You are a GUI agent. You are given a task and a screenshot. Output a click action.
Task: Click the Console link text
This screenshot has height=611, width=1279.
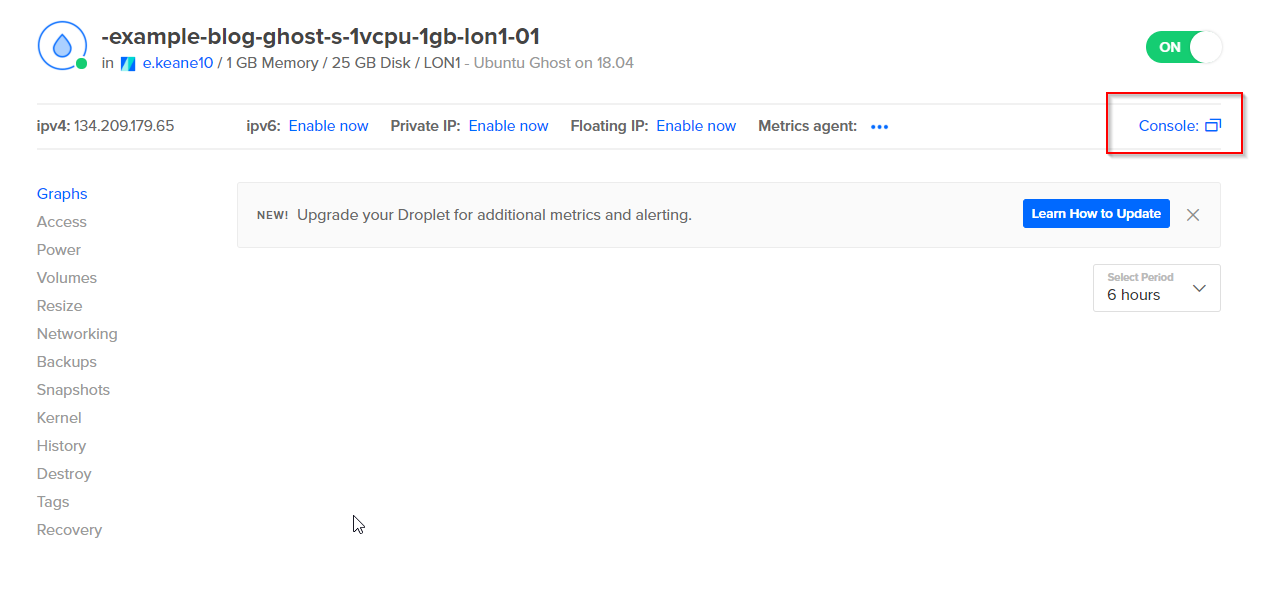[1168, 126]
